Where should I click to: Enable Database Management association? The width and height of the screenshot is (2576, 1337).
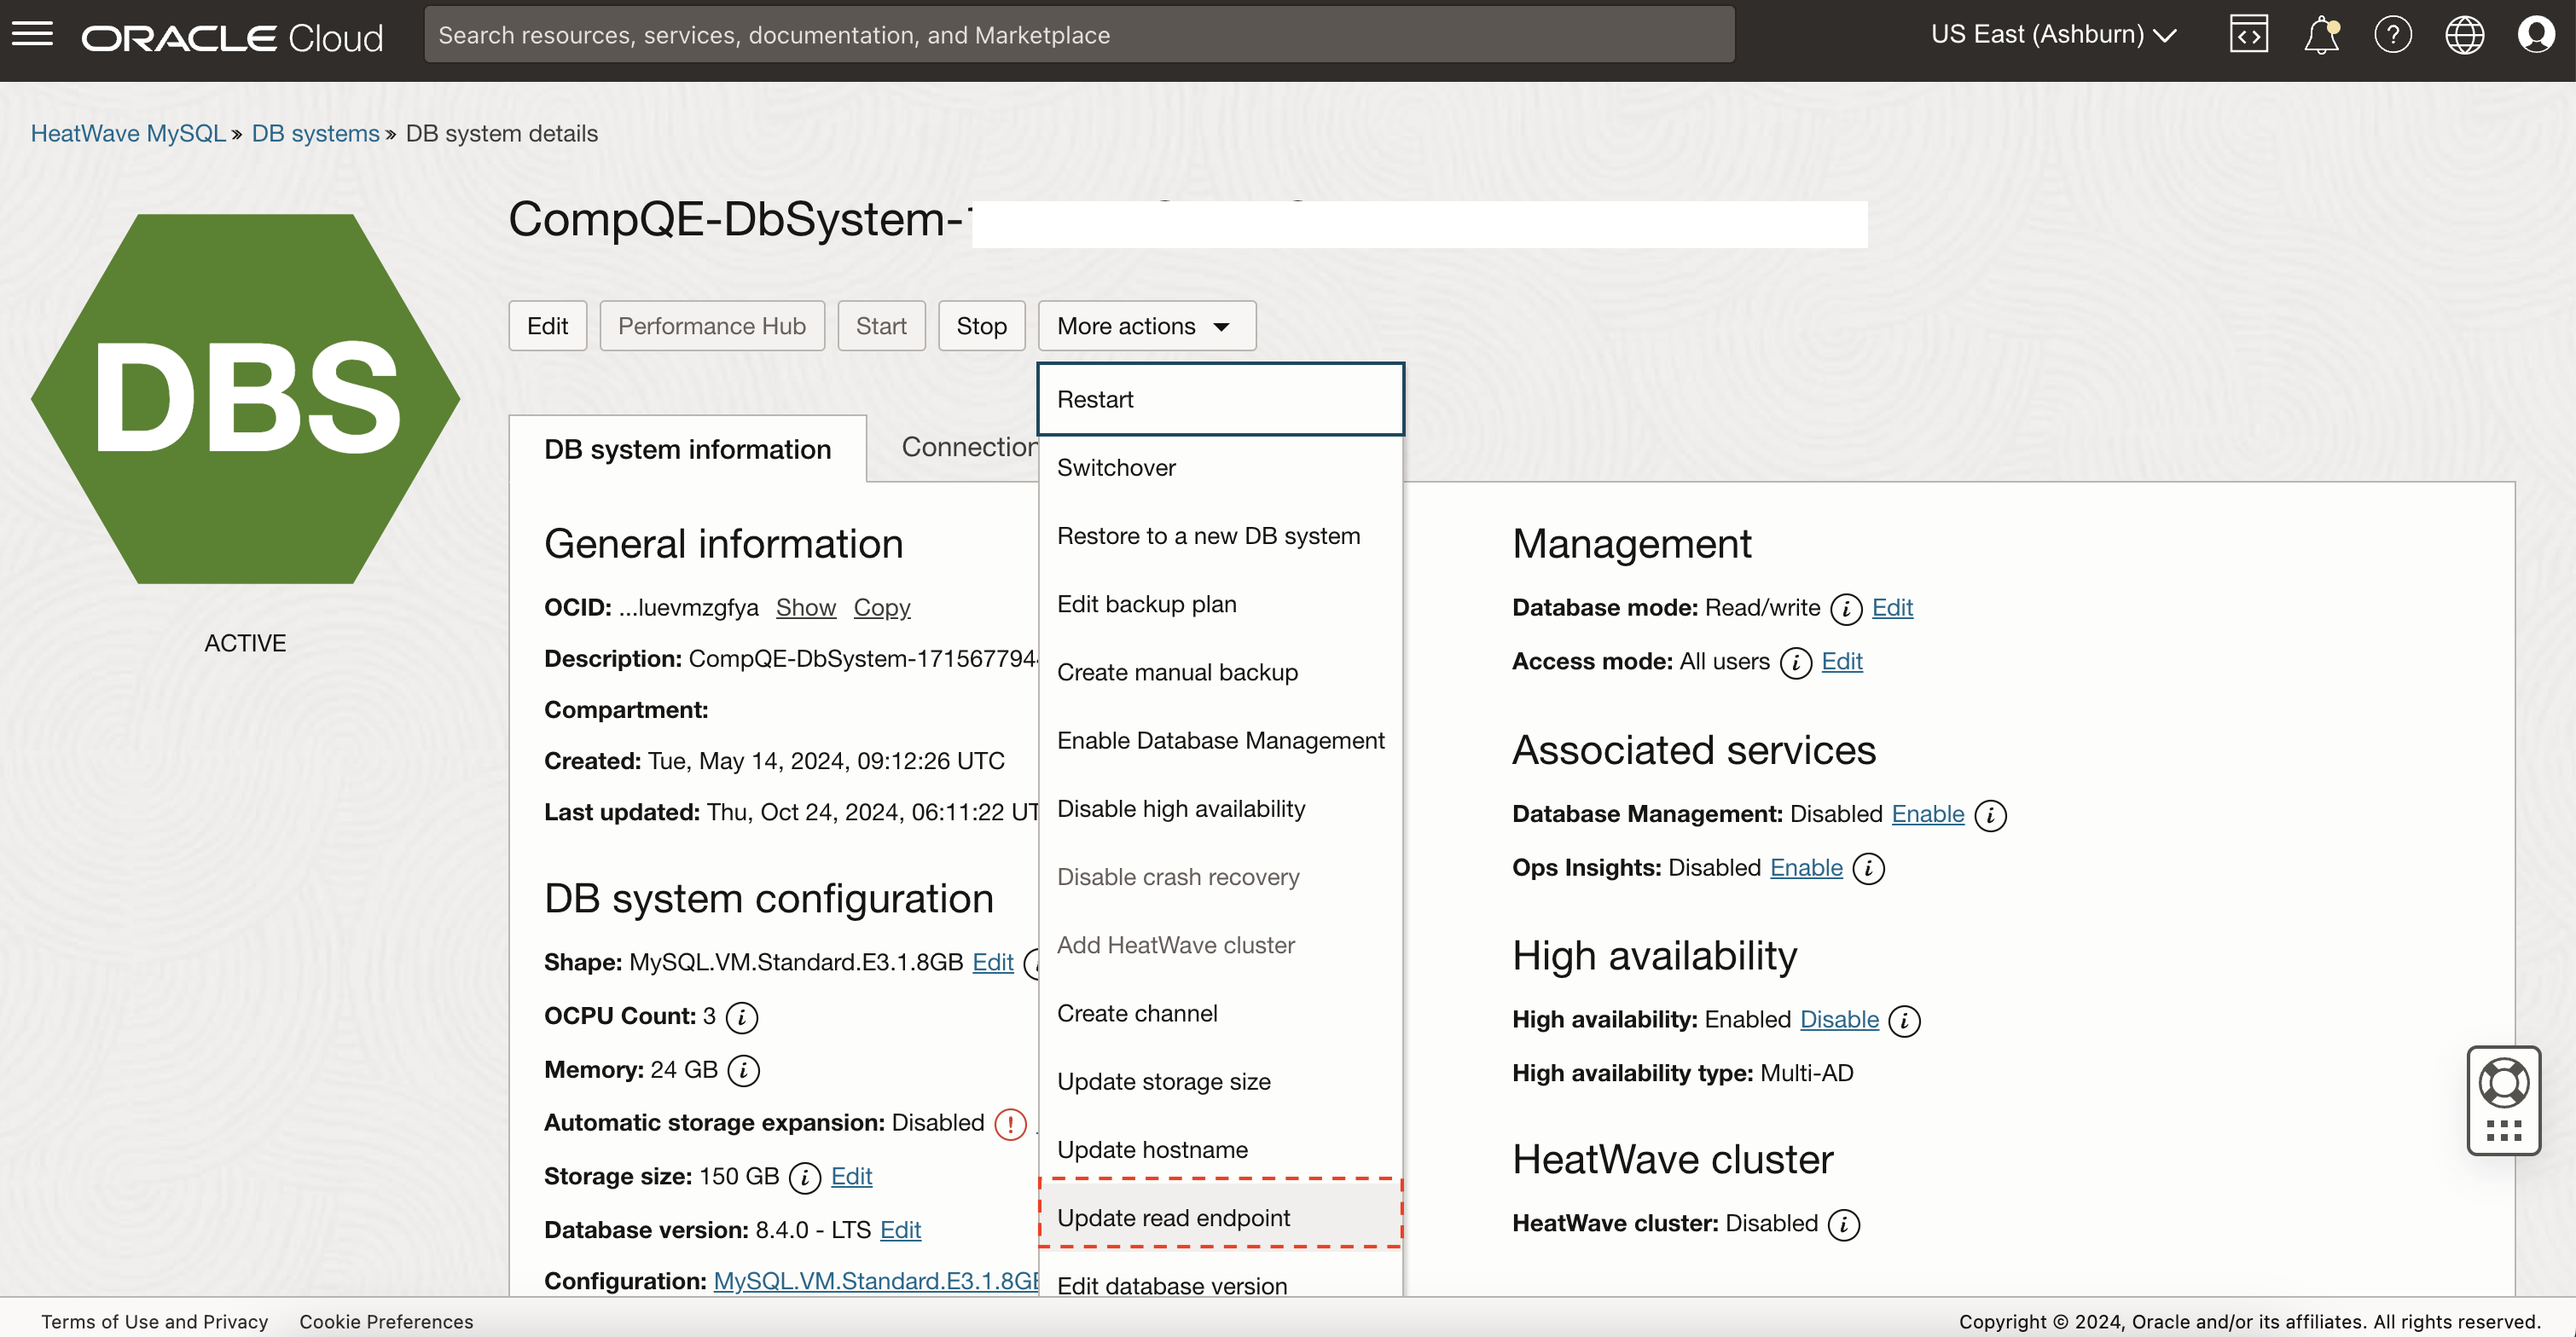pyautogui.click(x=1927, y=814)
